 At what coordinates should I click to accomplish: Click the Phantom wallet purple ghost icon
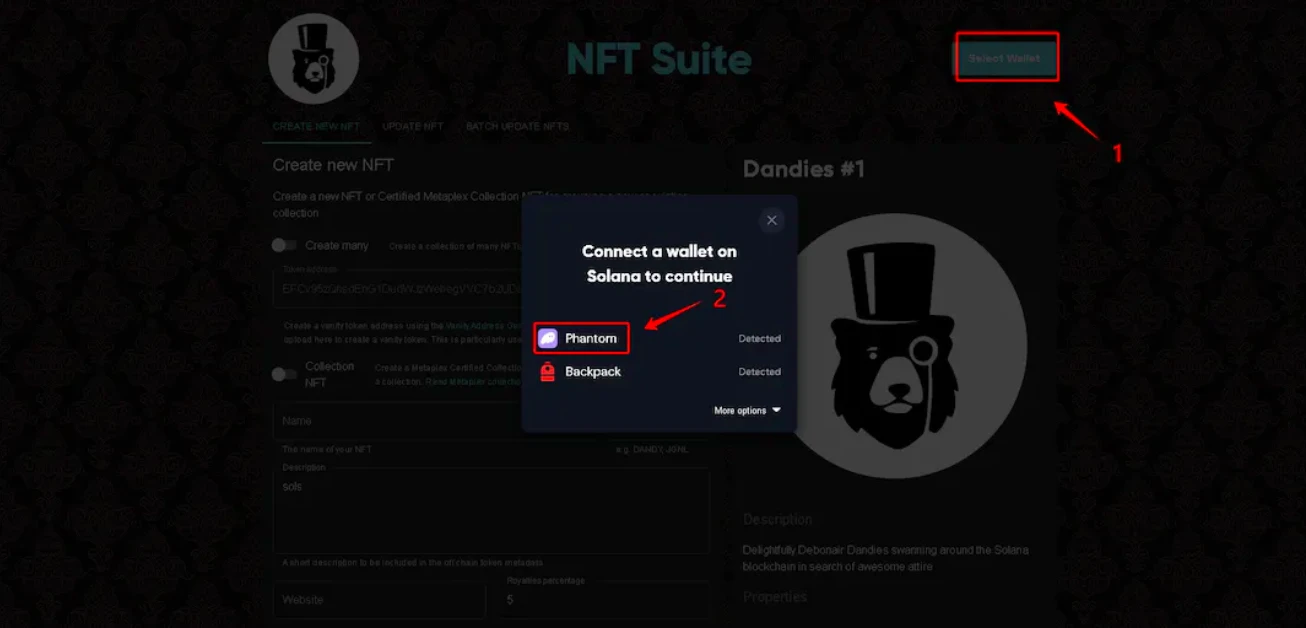click(x=548, y=339)
